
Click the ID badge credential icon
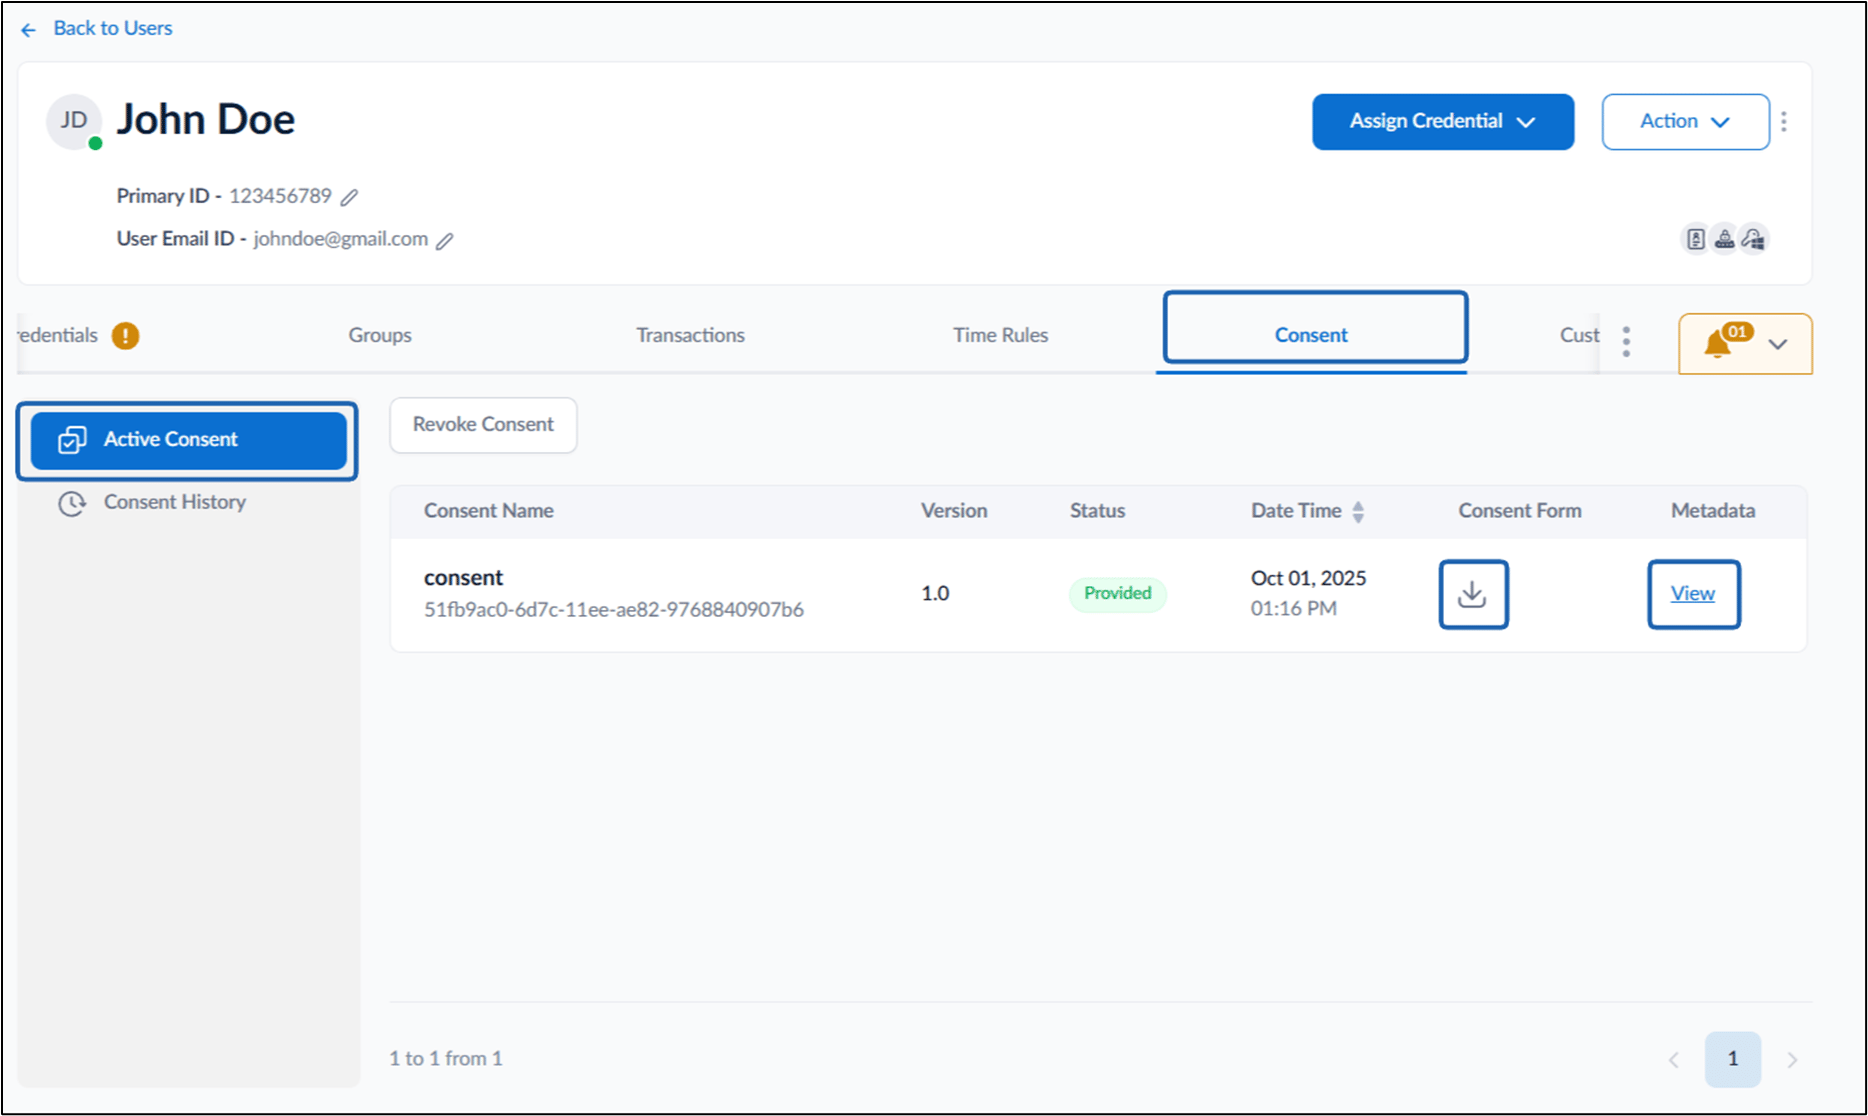click(x=1696, y=239)
